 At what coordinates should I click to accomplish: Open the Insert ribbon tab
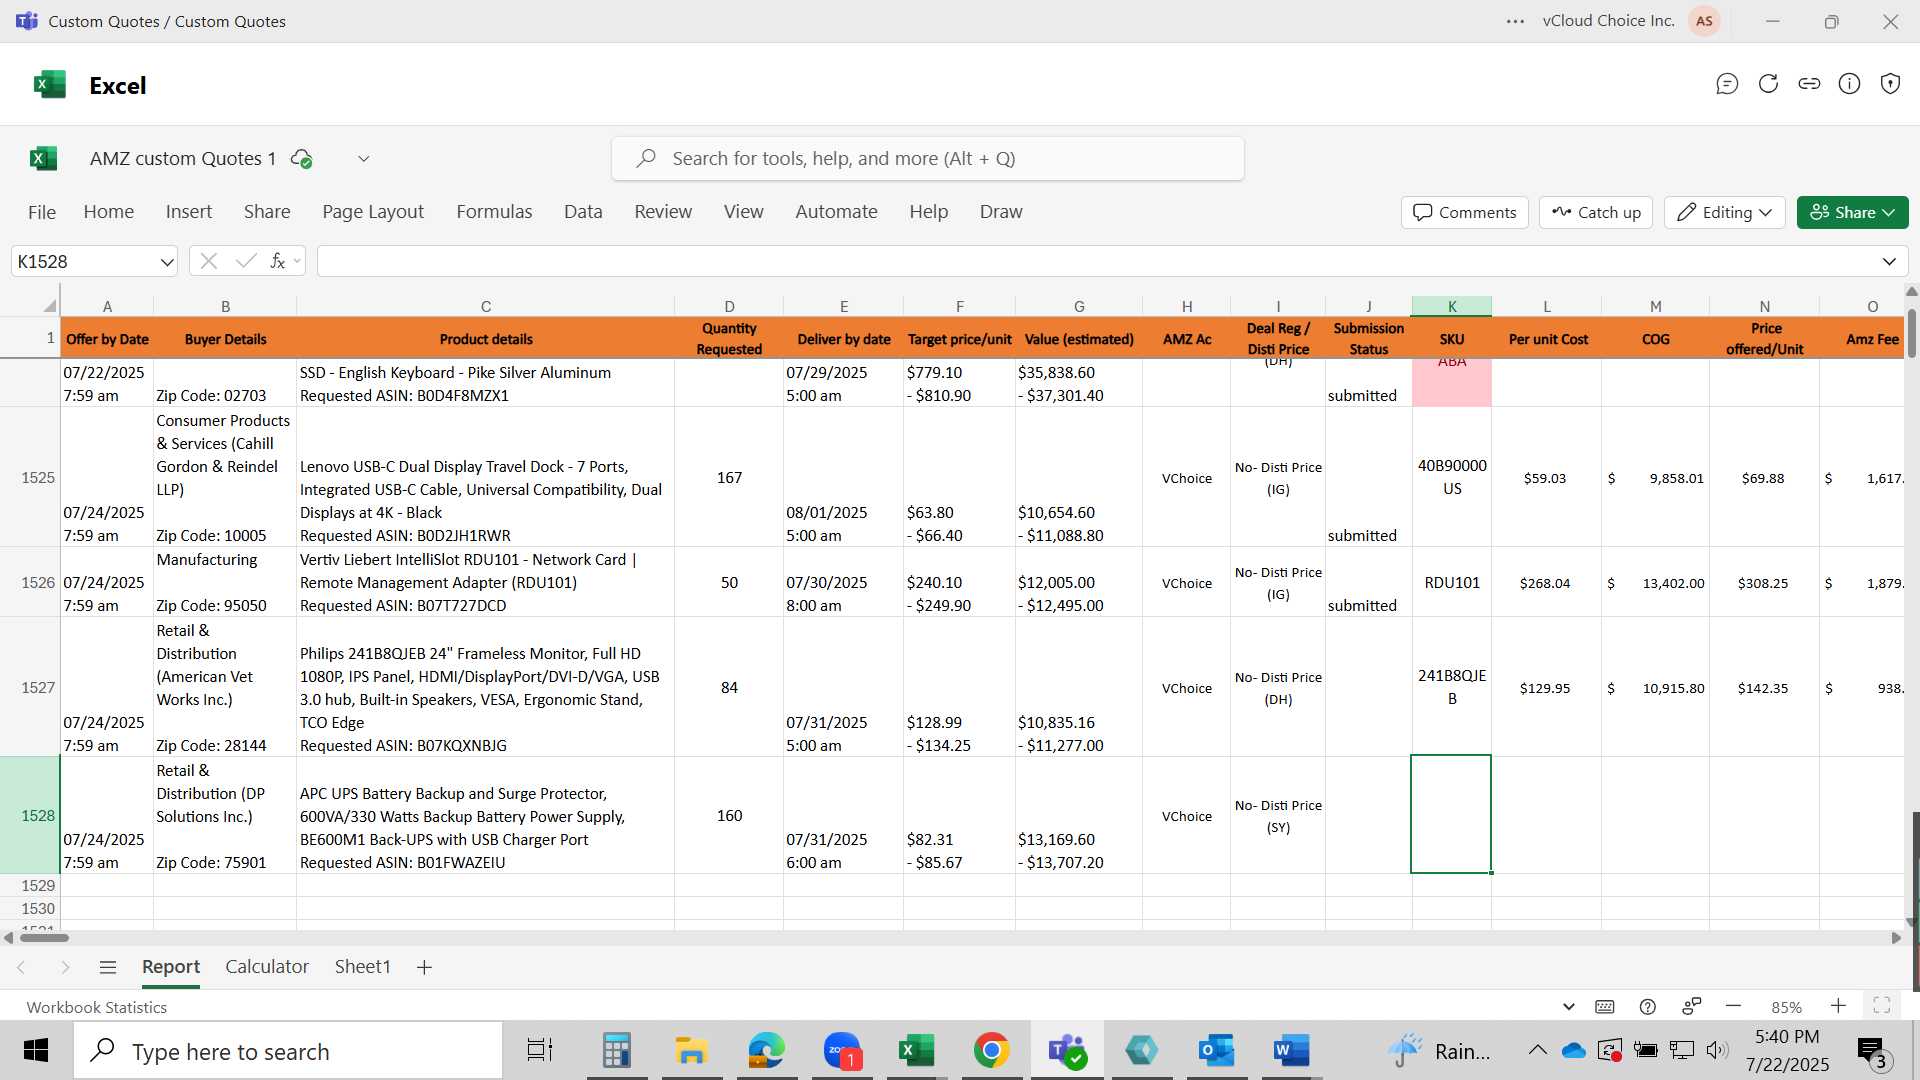coord(189,212)
